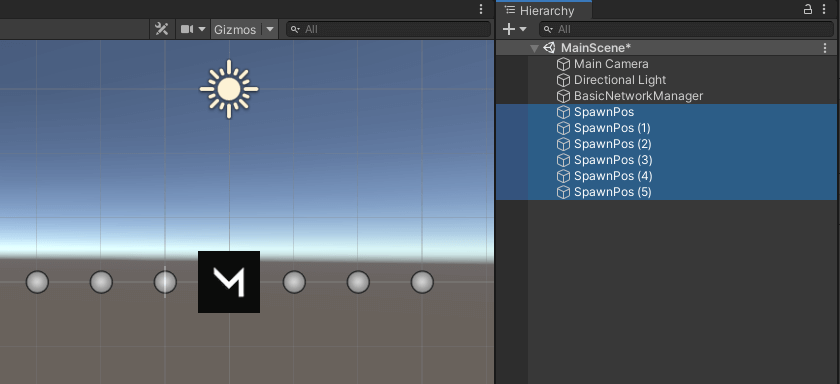This screenshot has height=384, width=840.
Task: Click the scene camera settings icon
Action: (x=187, y=29)
